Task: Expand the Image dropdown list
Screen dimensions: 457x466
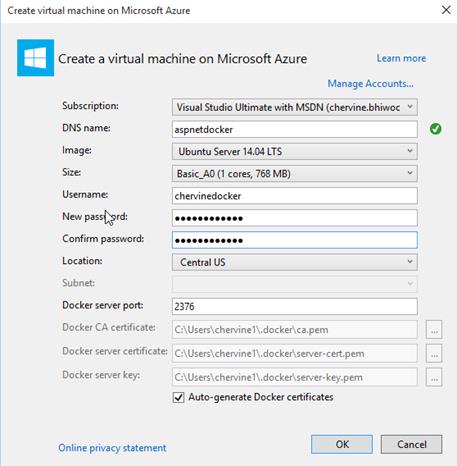Action: click(x=295, y=151)
